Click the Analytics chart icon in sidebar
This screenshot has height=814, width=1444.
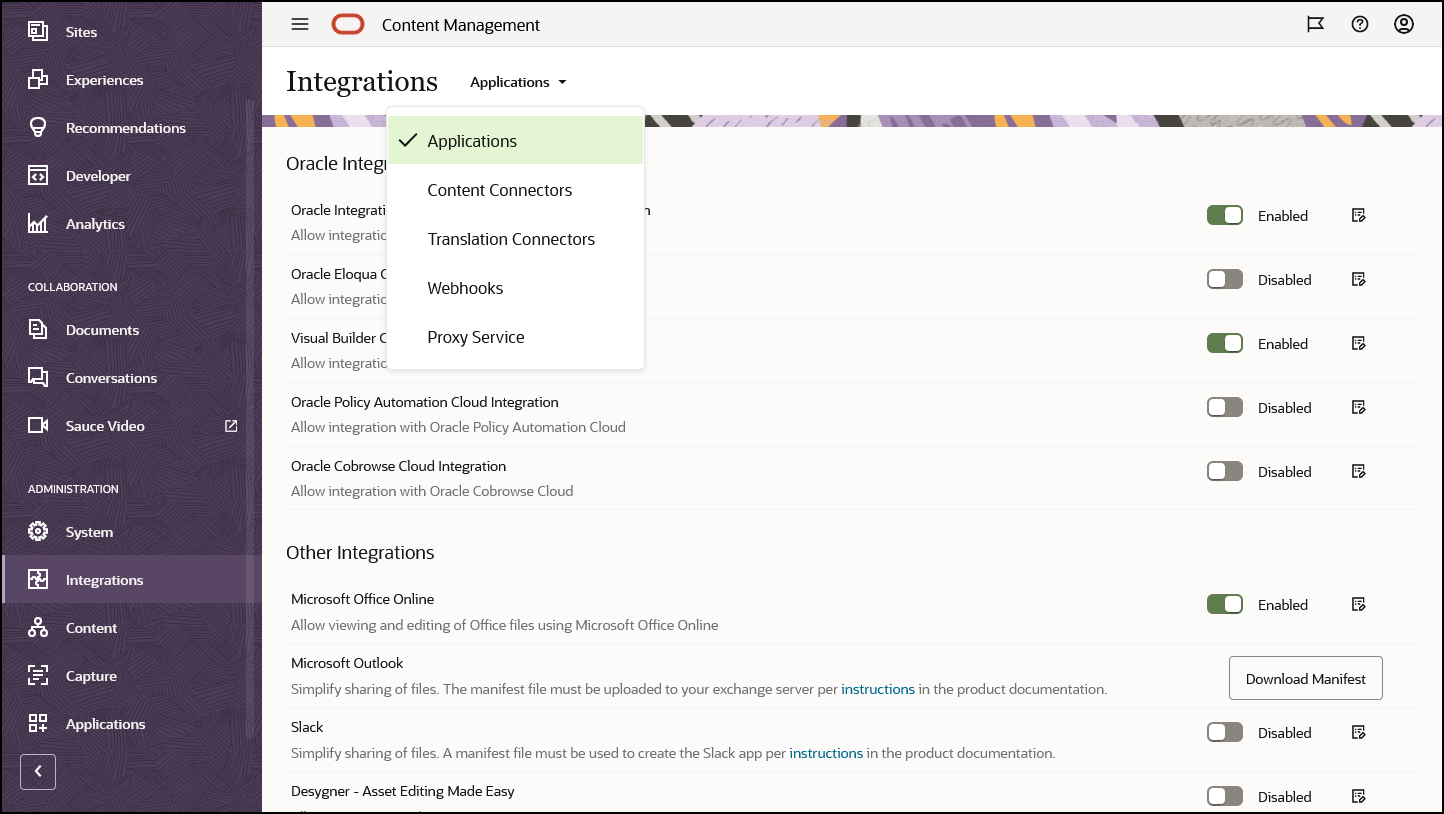38,224
